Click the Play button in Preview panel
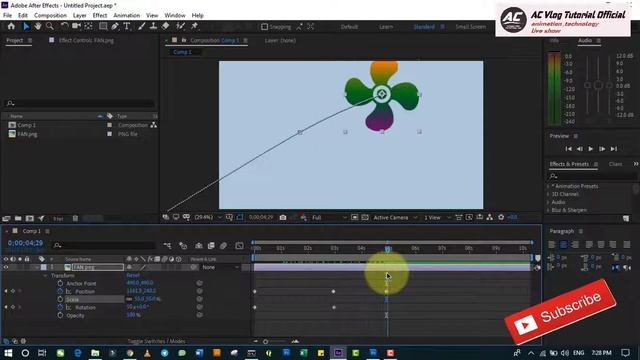Image resolution: width=640 pixels, height=360 pixels. click(x=591, y=149)
